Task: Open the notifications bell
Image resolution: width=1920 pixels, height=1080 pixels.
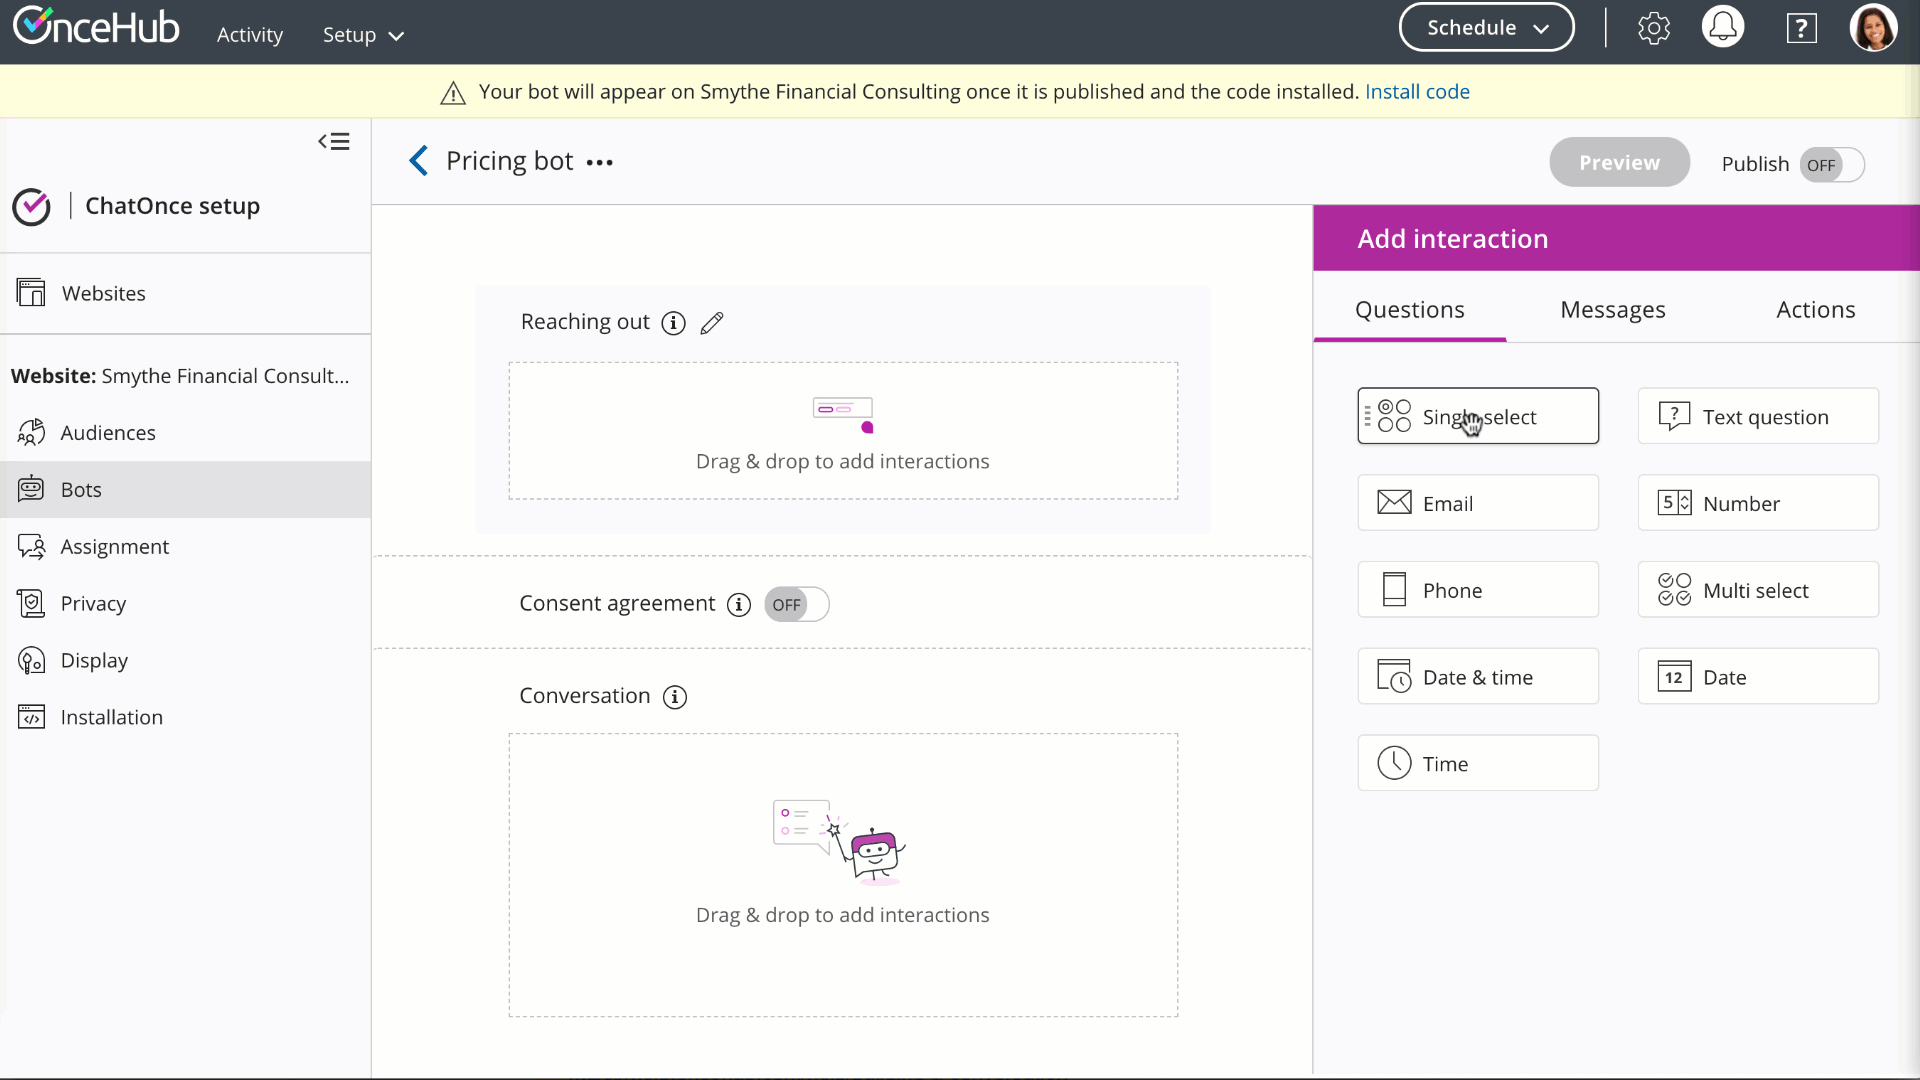Action: tap(1722, 28)
